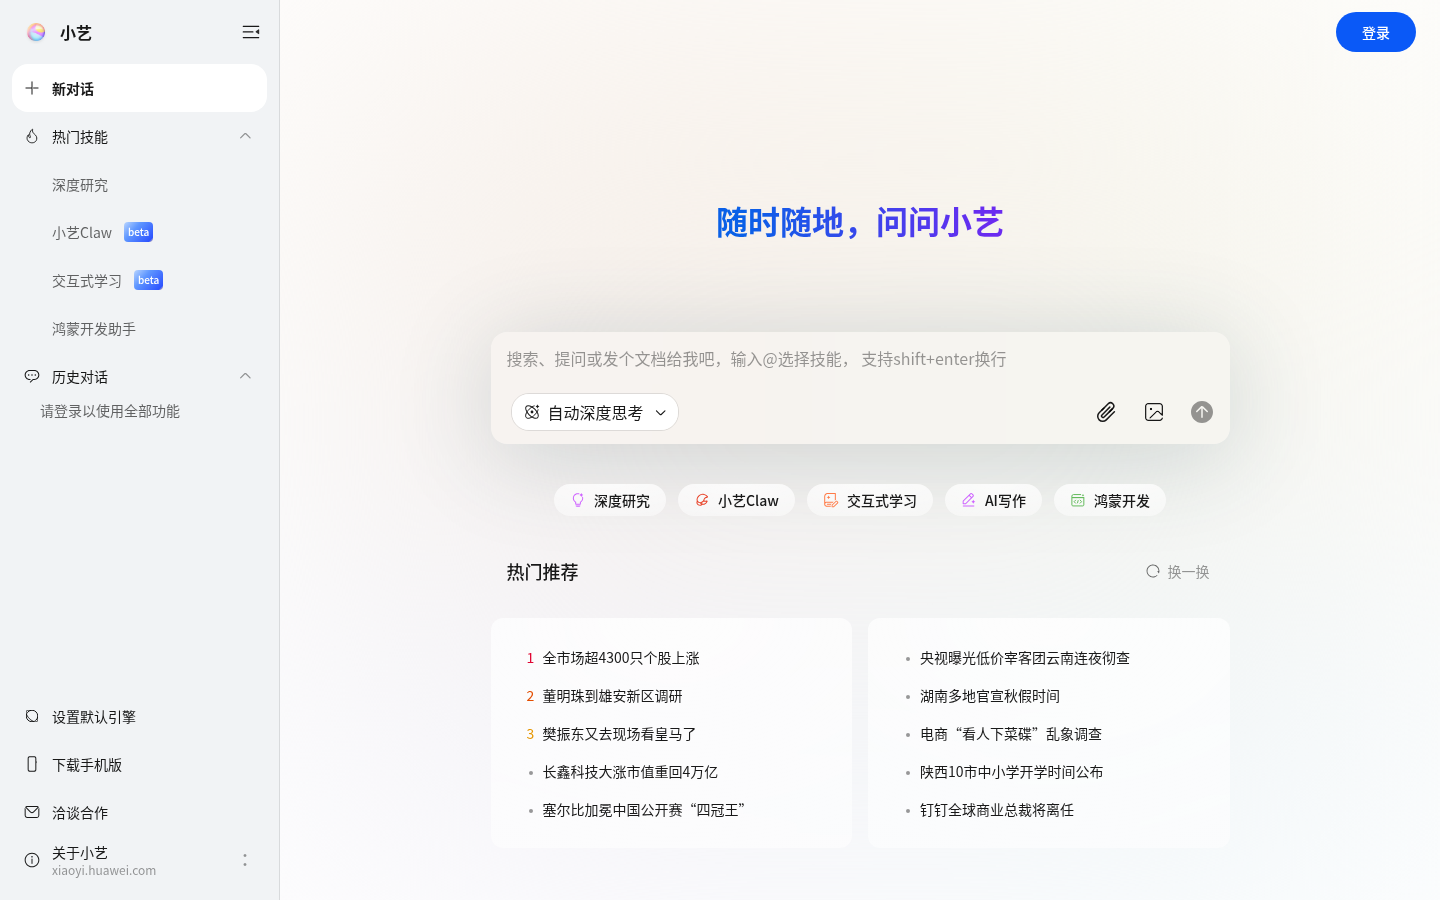Open topic 董明珠到雄安新区调研
Screen dimensions: 1440x900
(612, 696)
